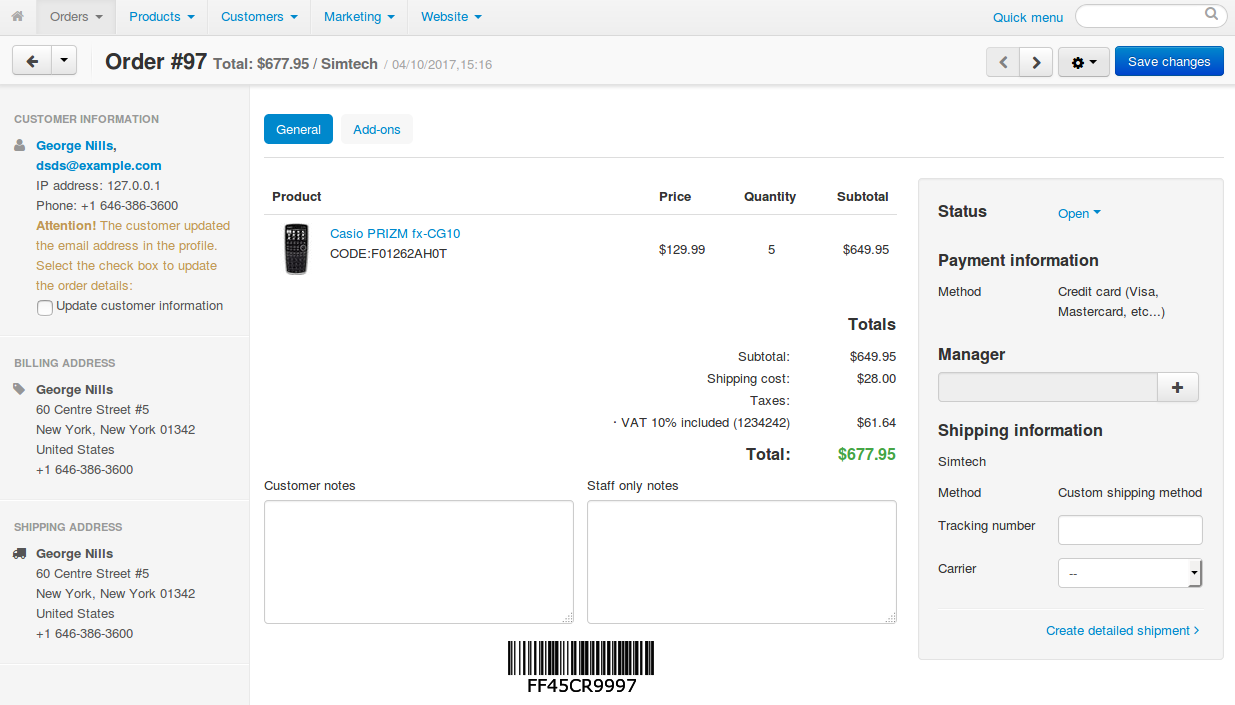
Task: Open the order Status dropdown
Action: point(1079,213)
